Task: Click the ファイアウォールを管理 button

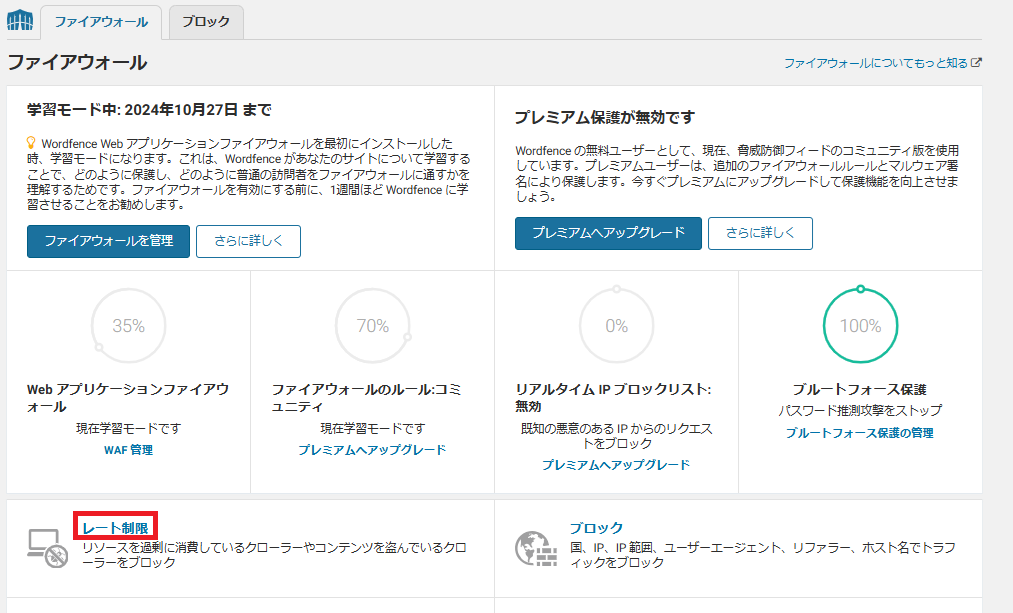Action: click(109, 241)
